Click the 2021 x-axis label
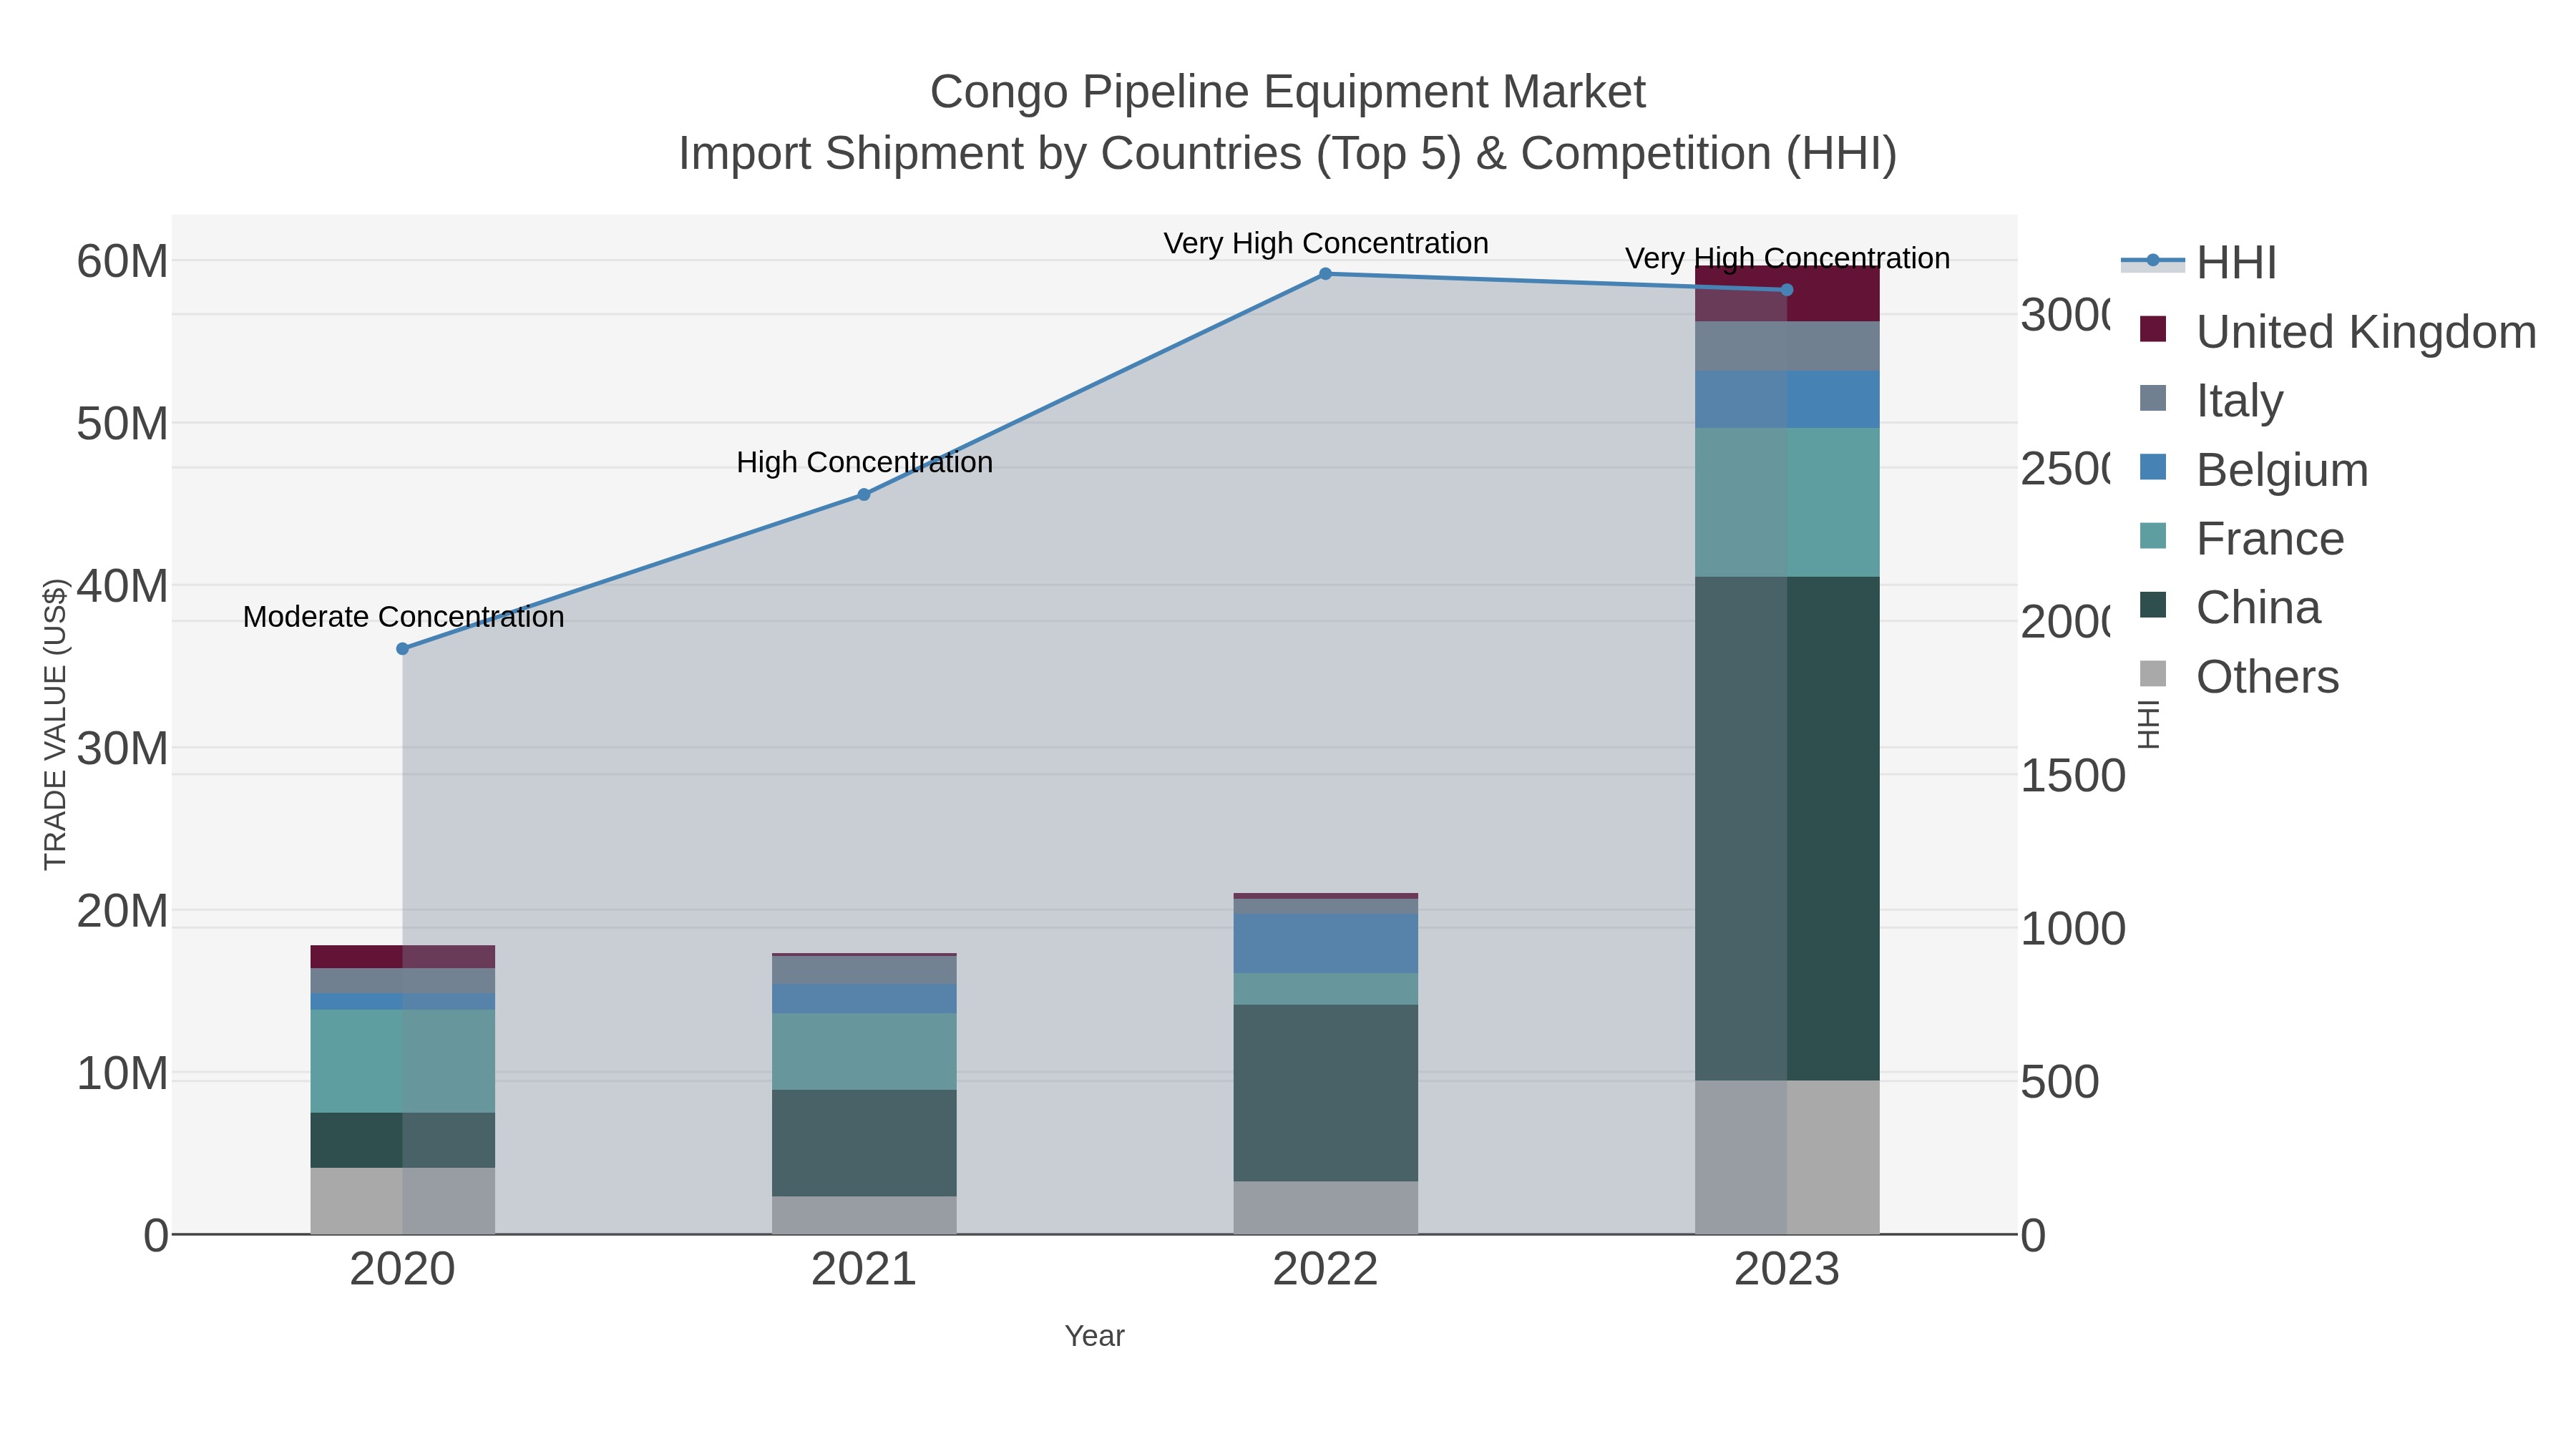This screenshot has width=2576, height=1449. (x=864, y=1270)
